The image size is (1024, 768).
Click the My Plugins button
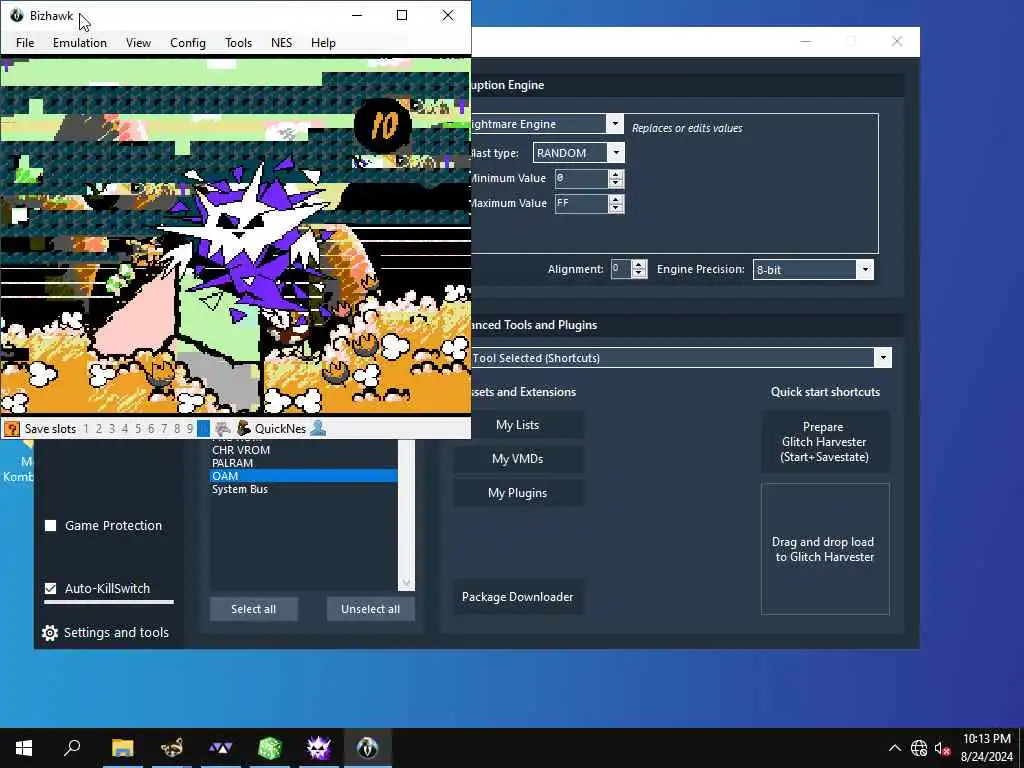(x=519, y=492)
